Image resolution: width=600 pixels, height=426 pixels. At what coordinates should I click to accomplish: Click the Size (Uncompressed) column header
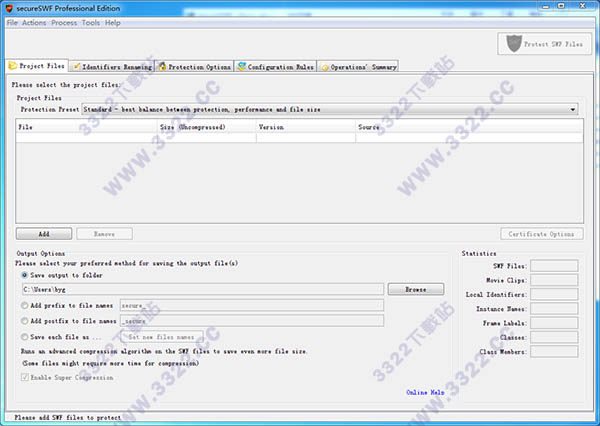click(207, 127)
